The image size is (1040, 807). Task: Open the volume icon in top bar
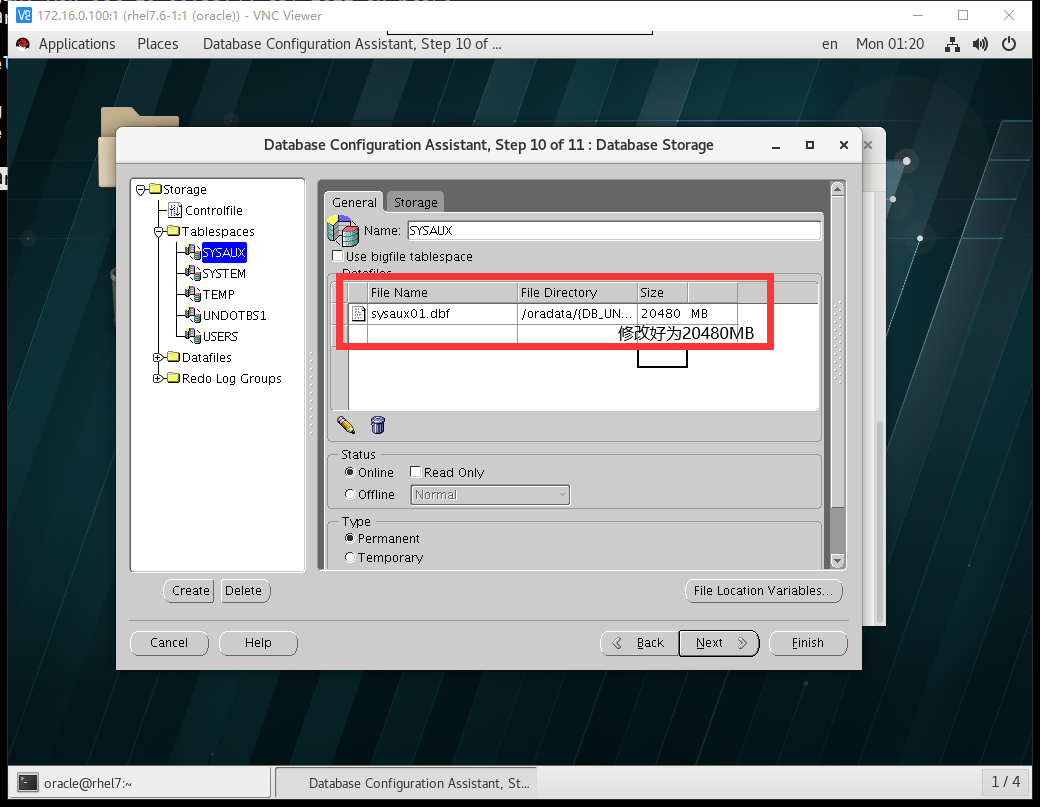tap(980, 44)
